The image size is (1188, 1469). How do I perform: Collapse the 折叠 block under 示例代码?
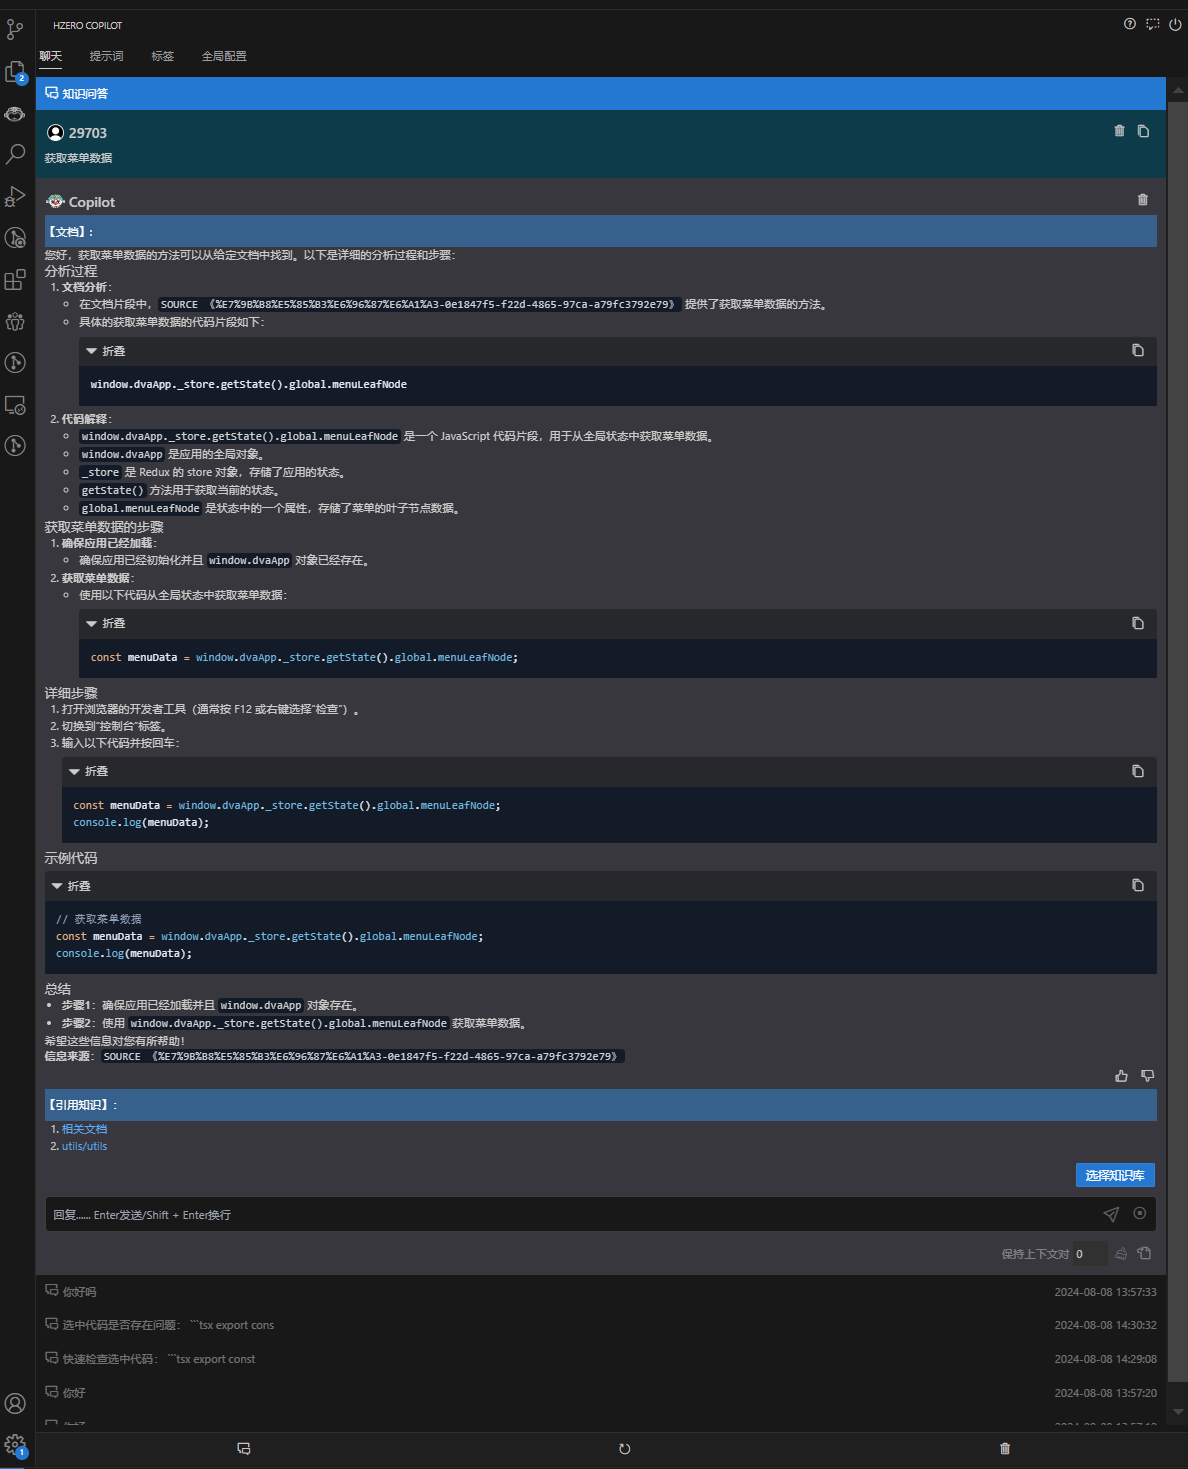click(x=71, y=886)
